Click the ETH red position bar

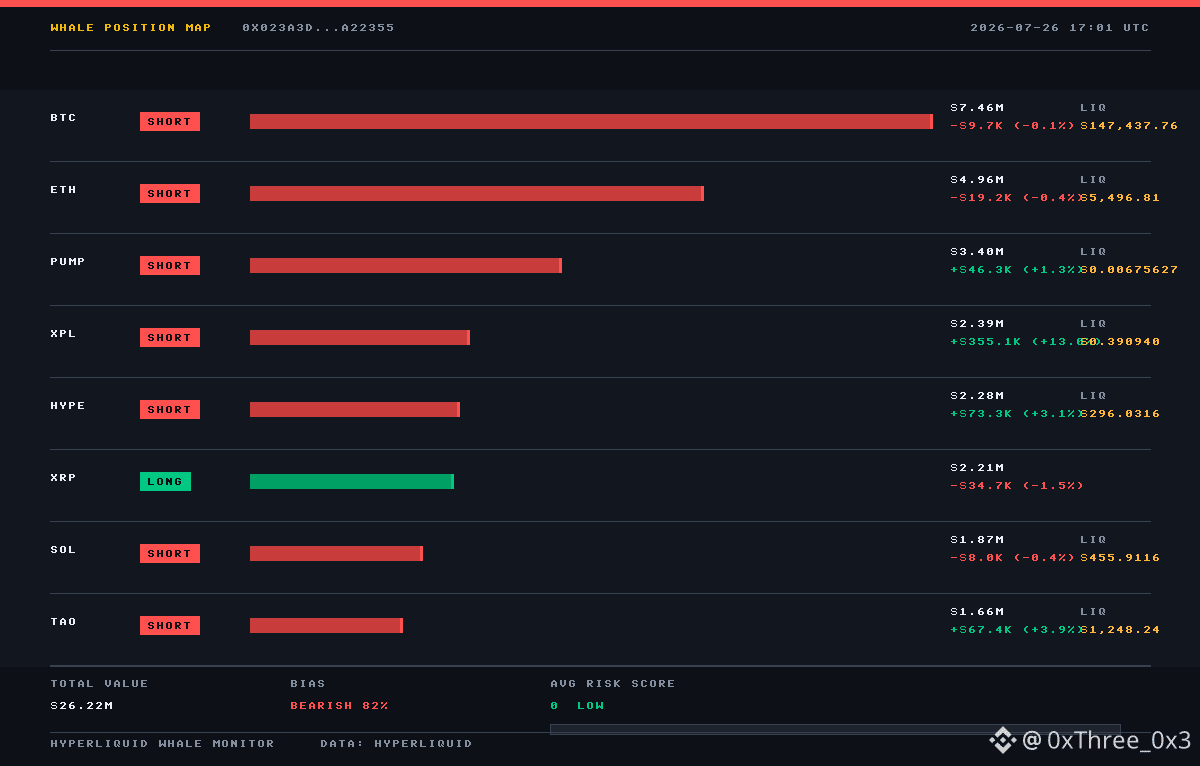pyautogui.click(x=477, y=194)
